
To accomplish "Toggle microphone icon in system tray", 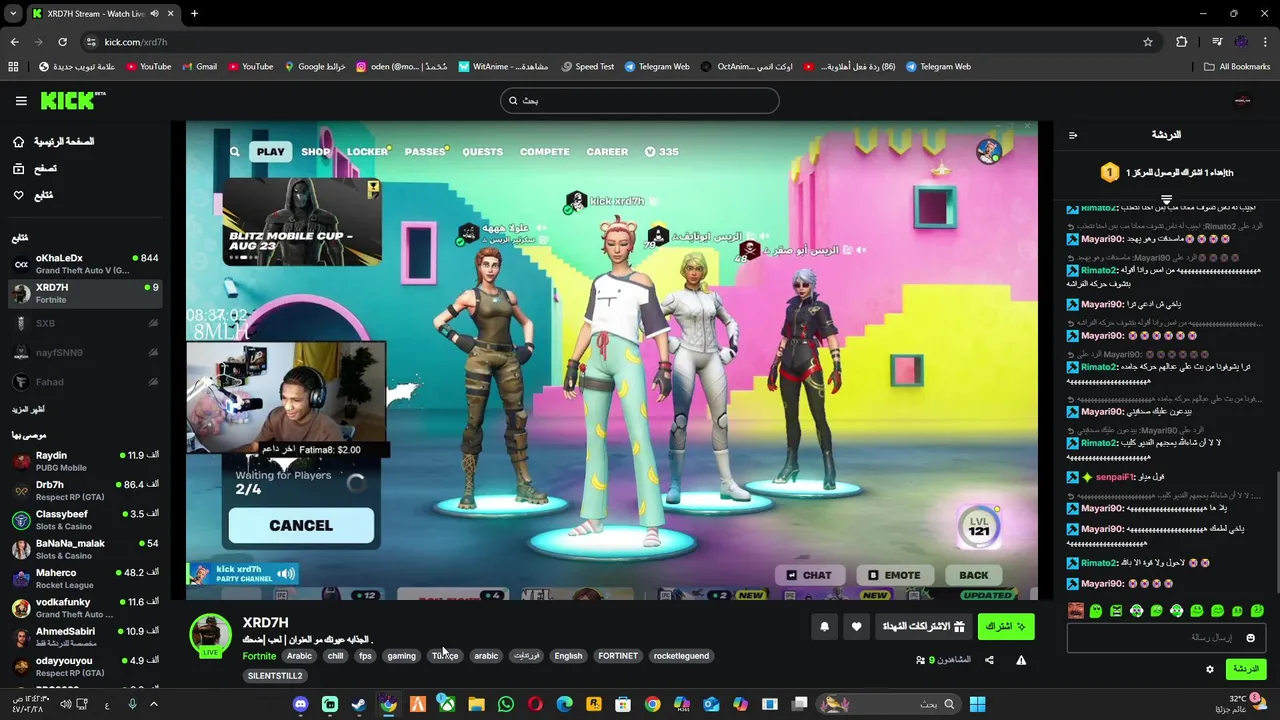I will pyautogui.click(x=132, y=704).
